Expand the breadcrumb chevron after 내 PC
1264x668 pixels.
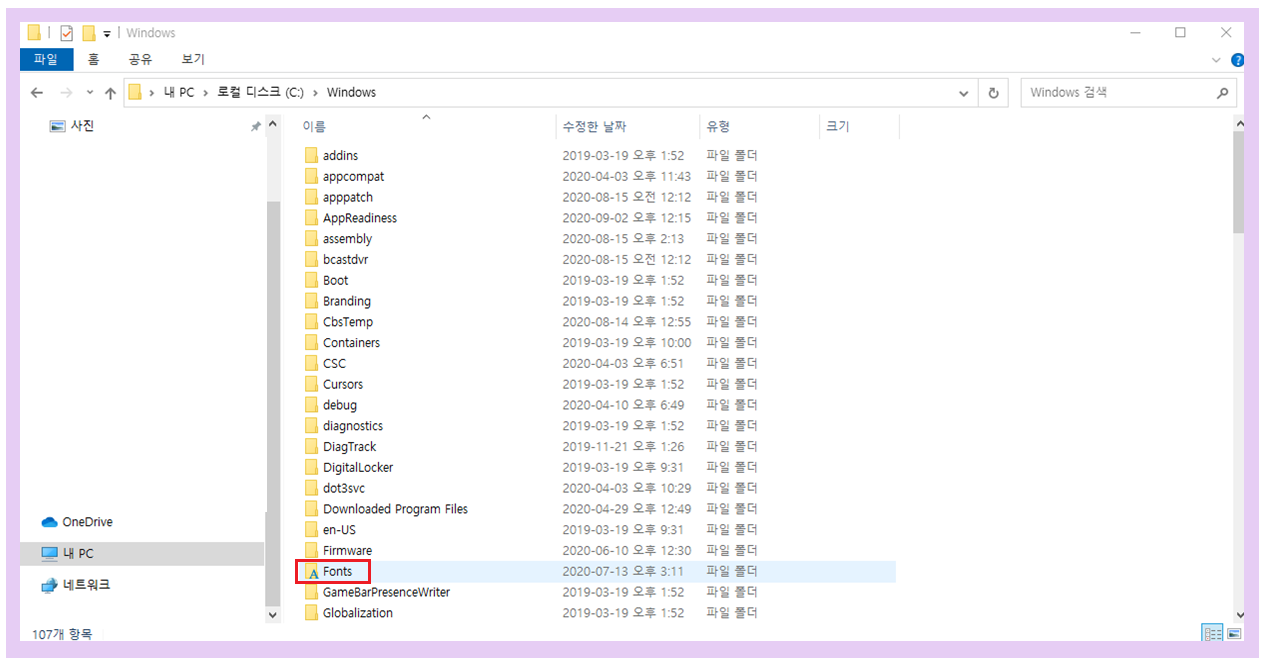tap(204, 93)
